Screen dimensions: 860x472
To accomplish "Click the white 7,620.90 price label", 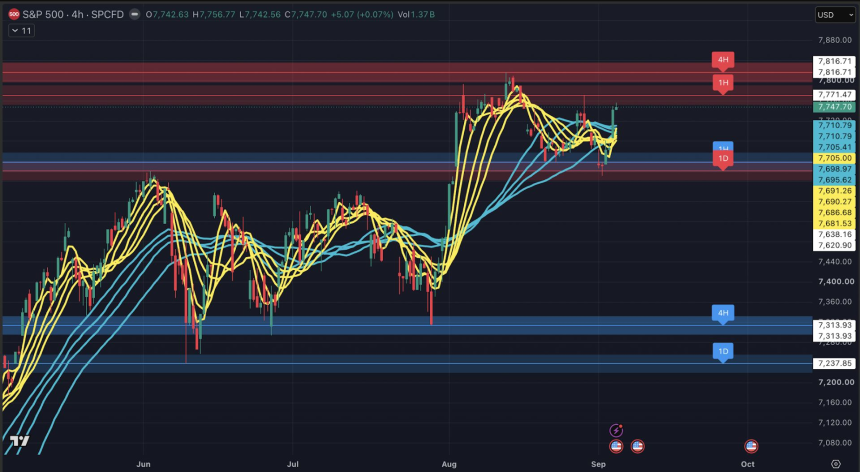I will coord(835,246).
